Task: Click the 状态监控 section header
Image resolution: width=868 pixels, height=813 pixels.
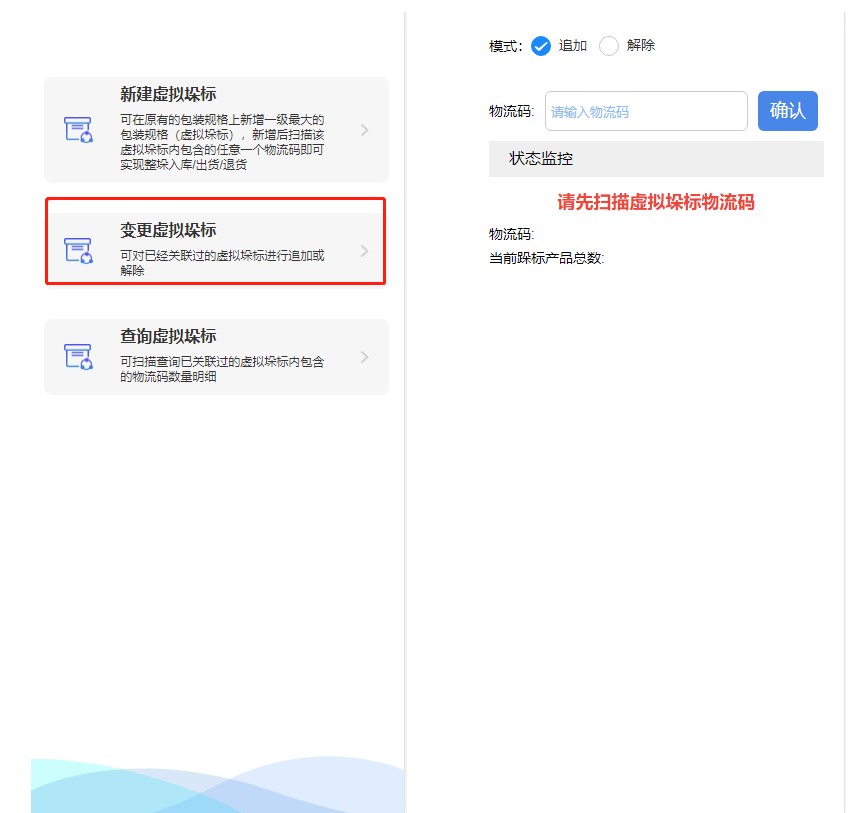Action: (x=656, y=159)
